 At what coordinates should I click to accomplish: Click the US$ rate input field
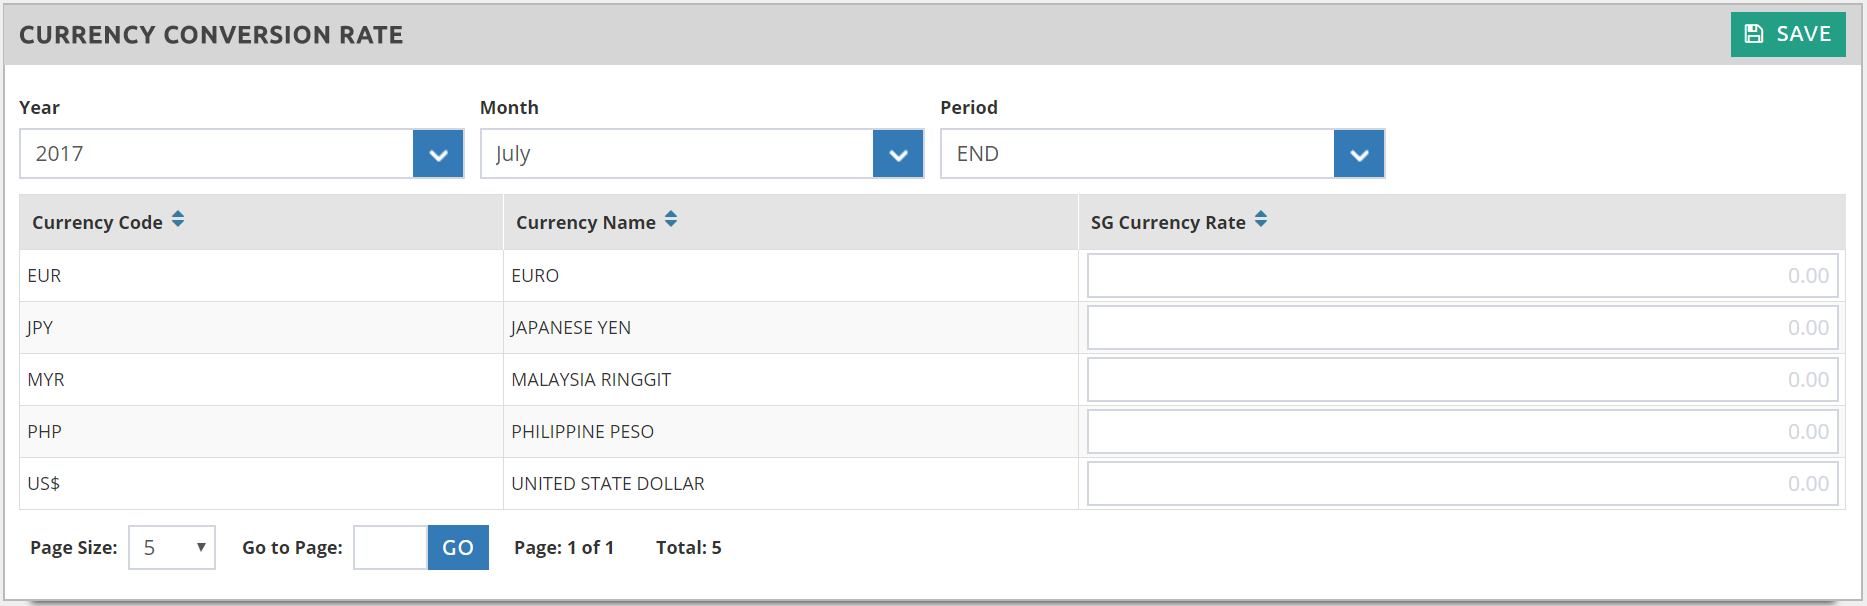point(1462,484)
